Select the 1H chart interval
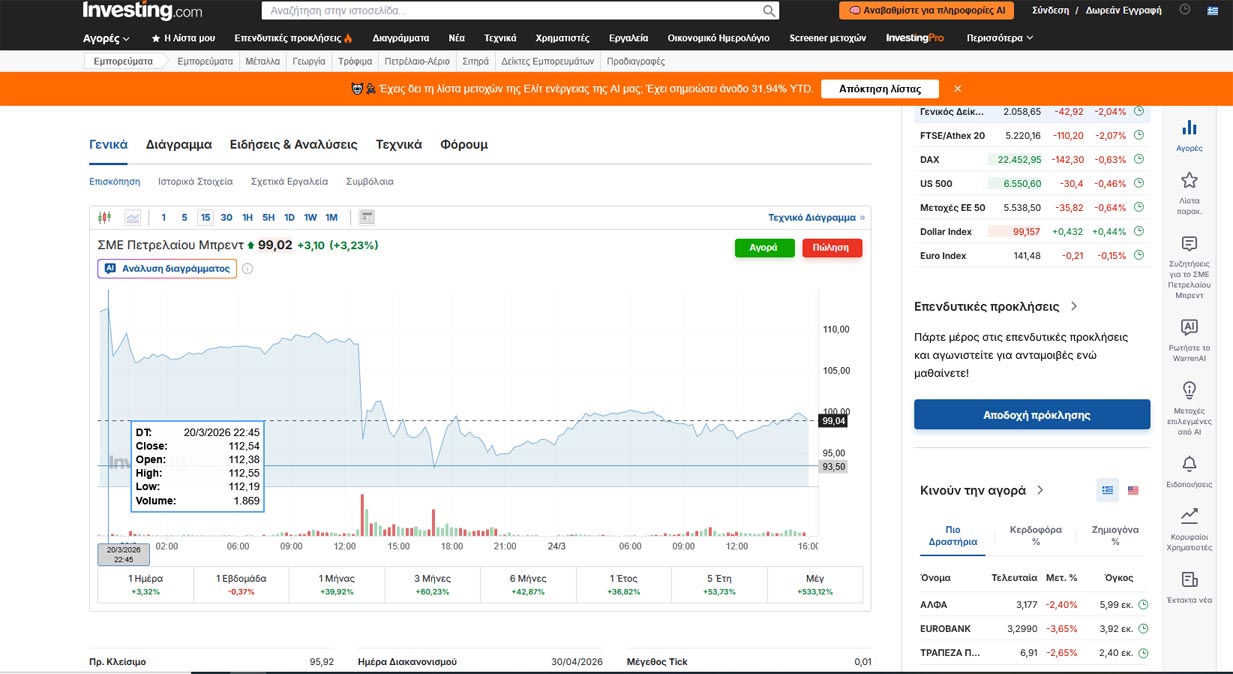 [247, 217]
